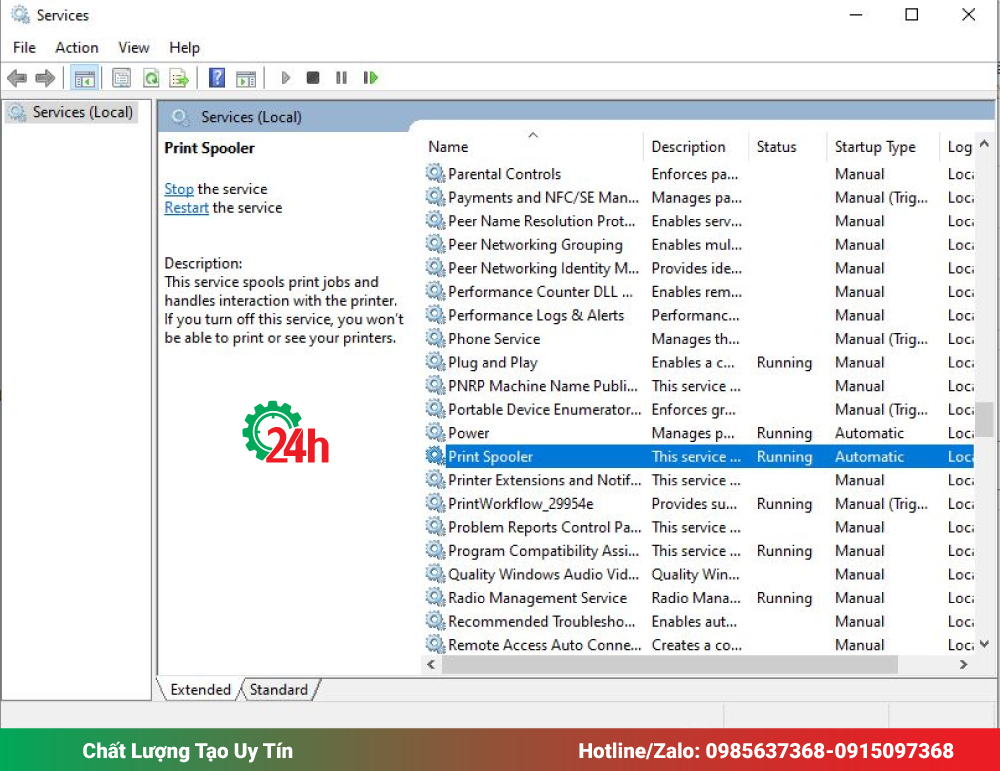
Task: Click the Back arrow toolbar icon
Action: (17, 78)
